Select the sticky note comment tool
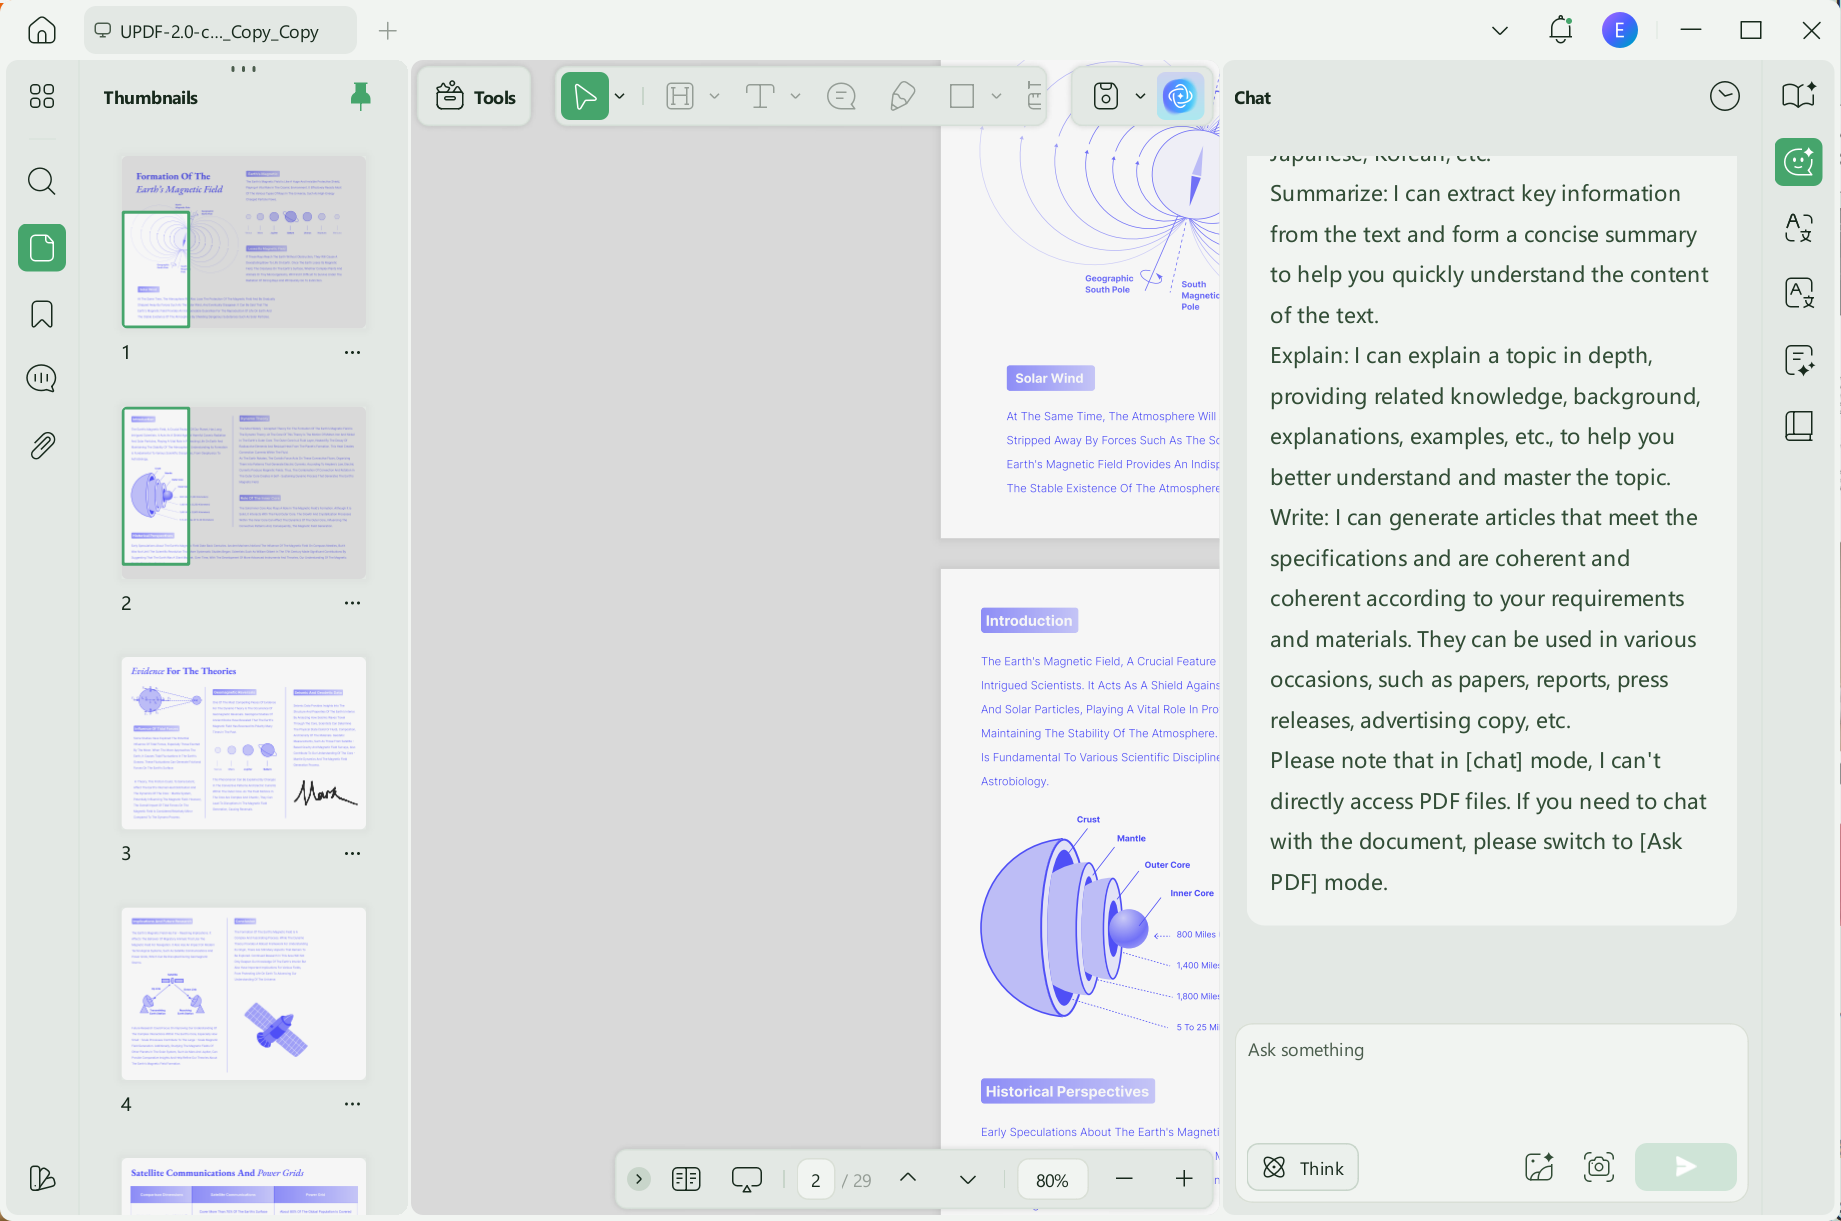The height and width of the screenshot is (1221, 1841). pyautogui.click(x=841, y=96)
